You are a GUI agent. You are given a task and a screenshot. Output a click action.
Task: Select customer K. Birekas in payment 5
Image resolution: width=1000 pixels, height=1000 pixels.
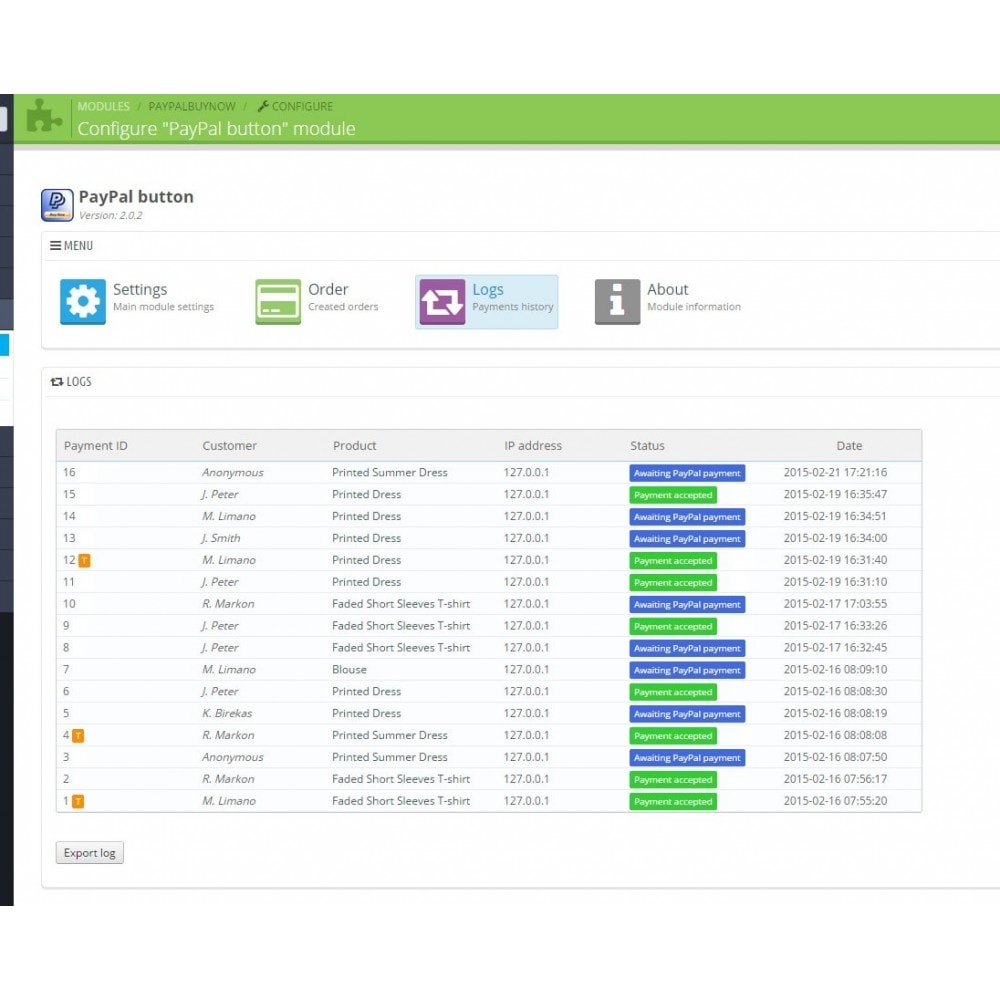[227, 713]
